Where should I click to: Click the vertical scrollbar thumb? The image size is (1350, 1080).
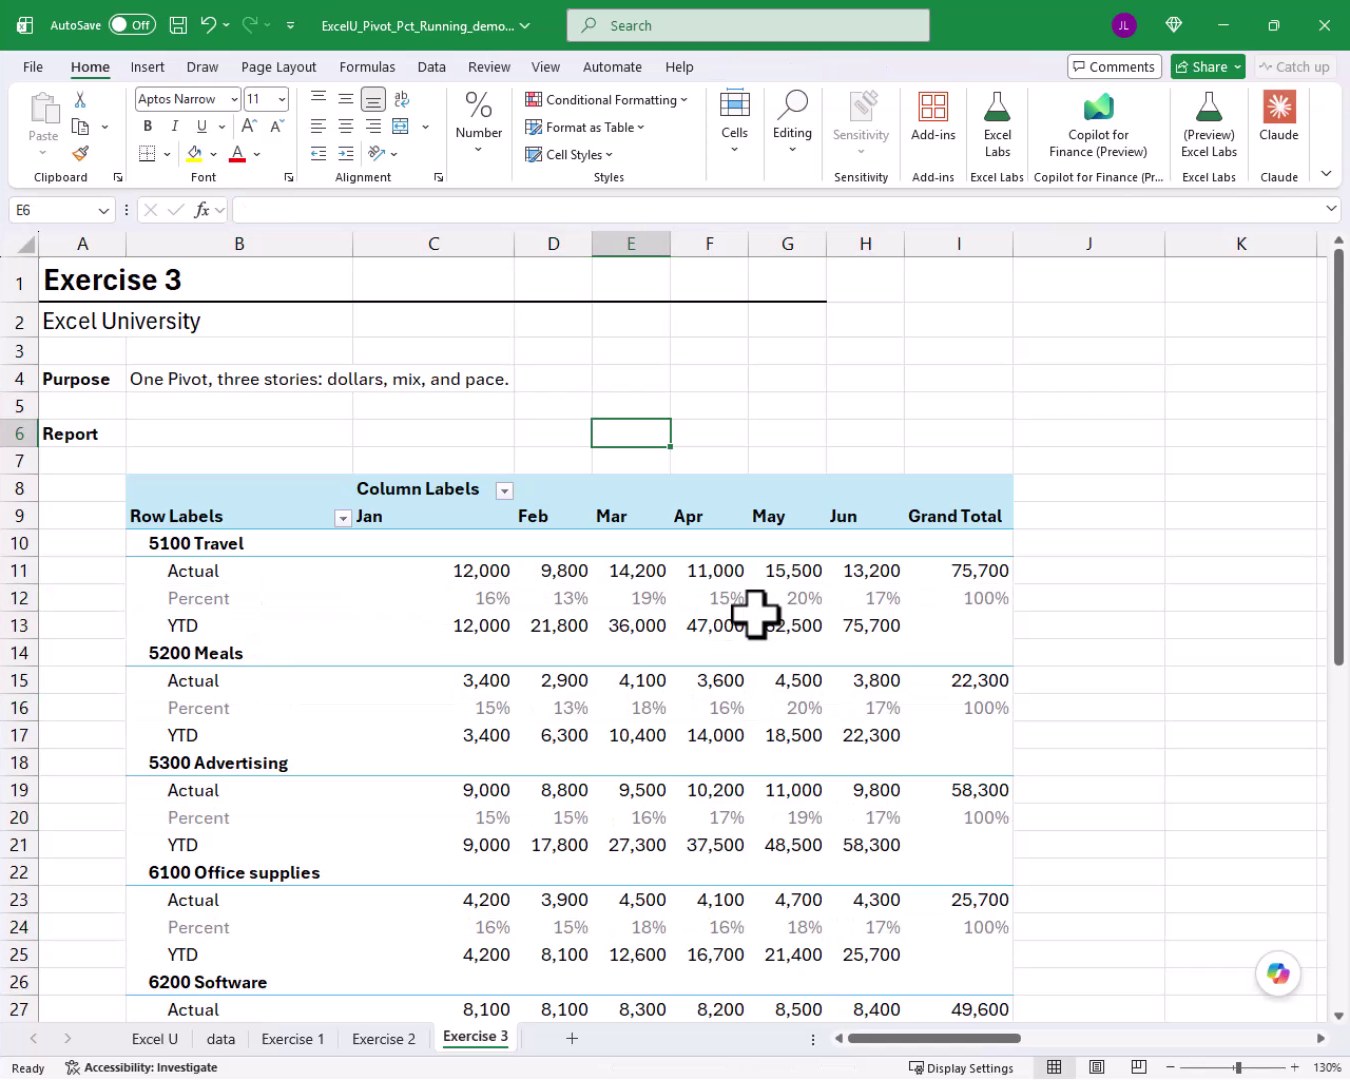coord(1339,457)
